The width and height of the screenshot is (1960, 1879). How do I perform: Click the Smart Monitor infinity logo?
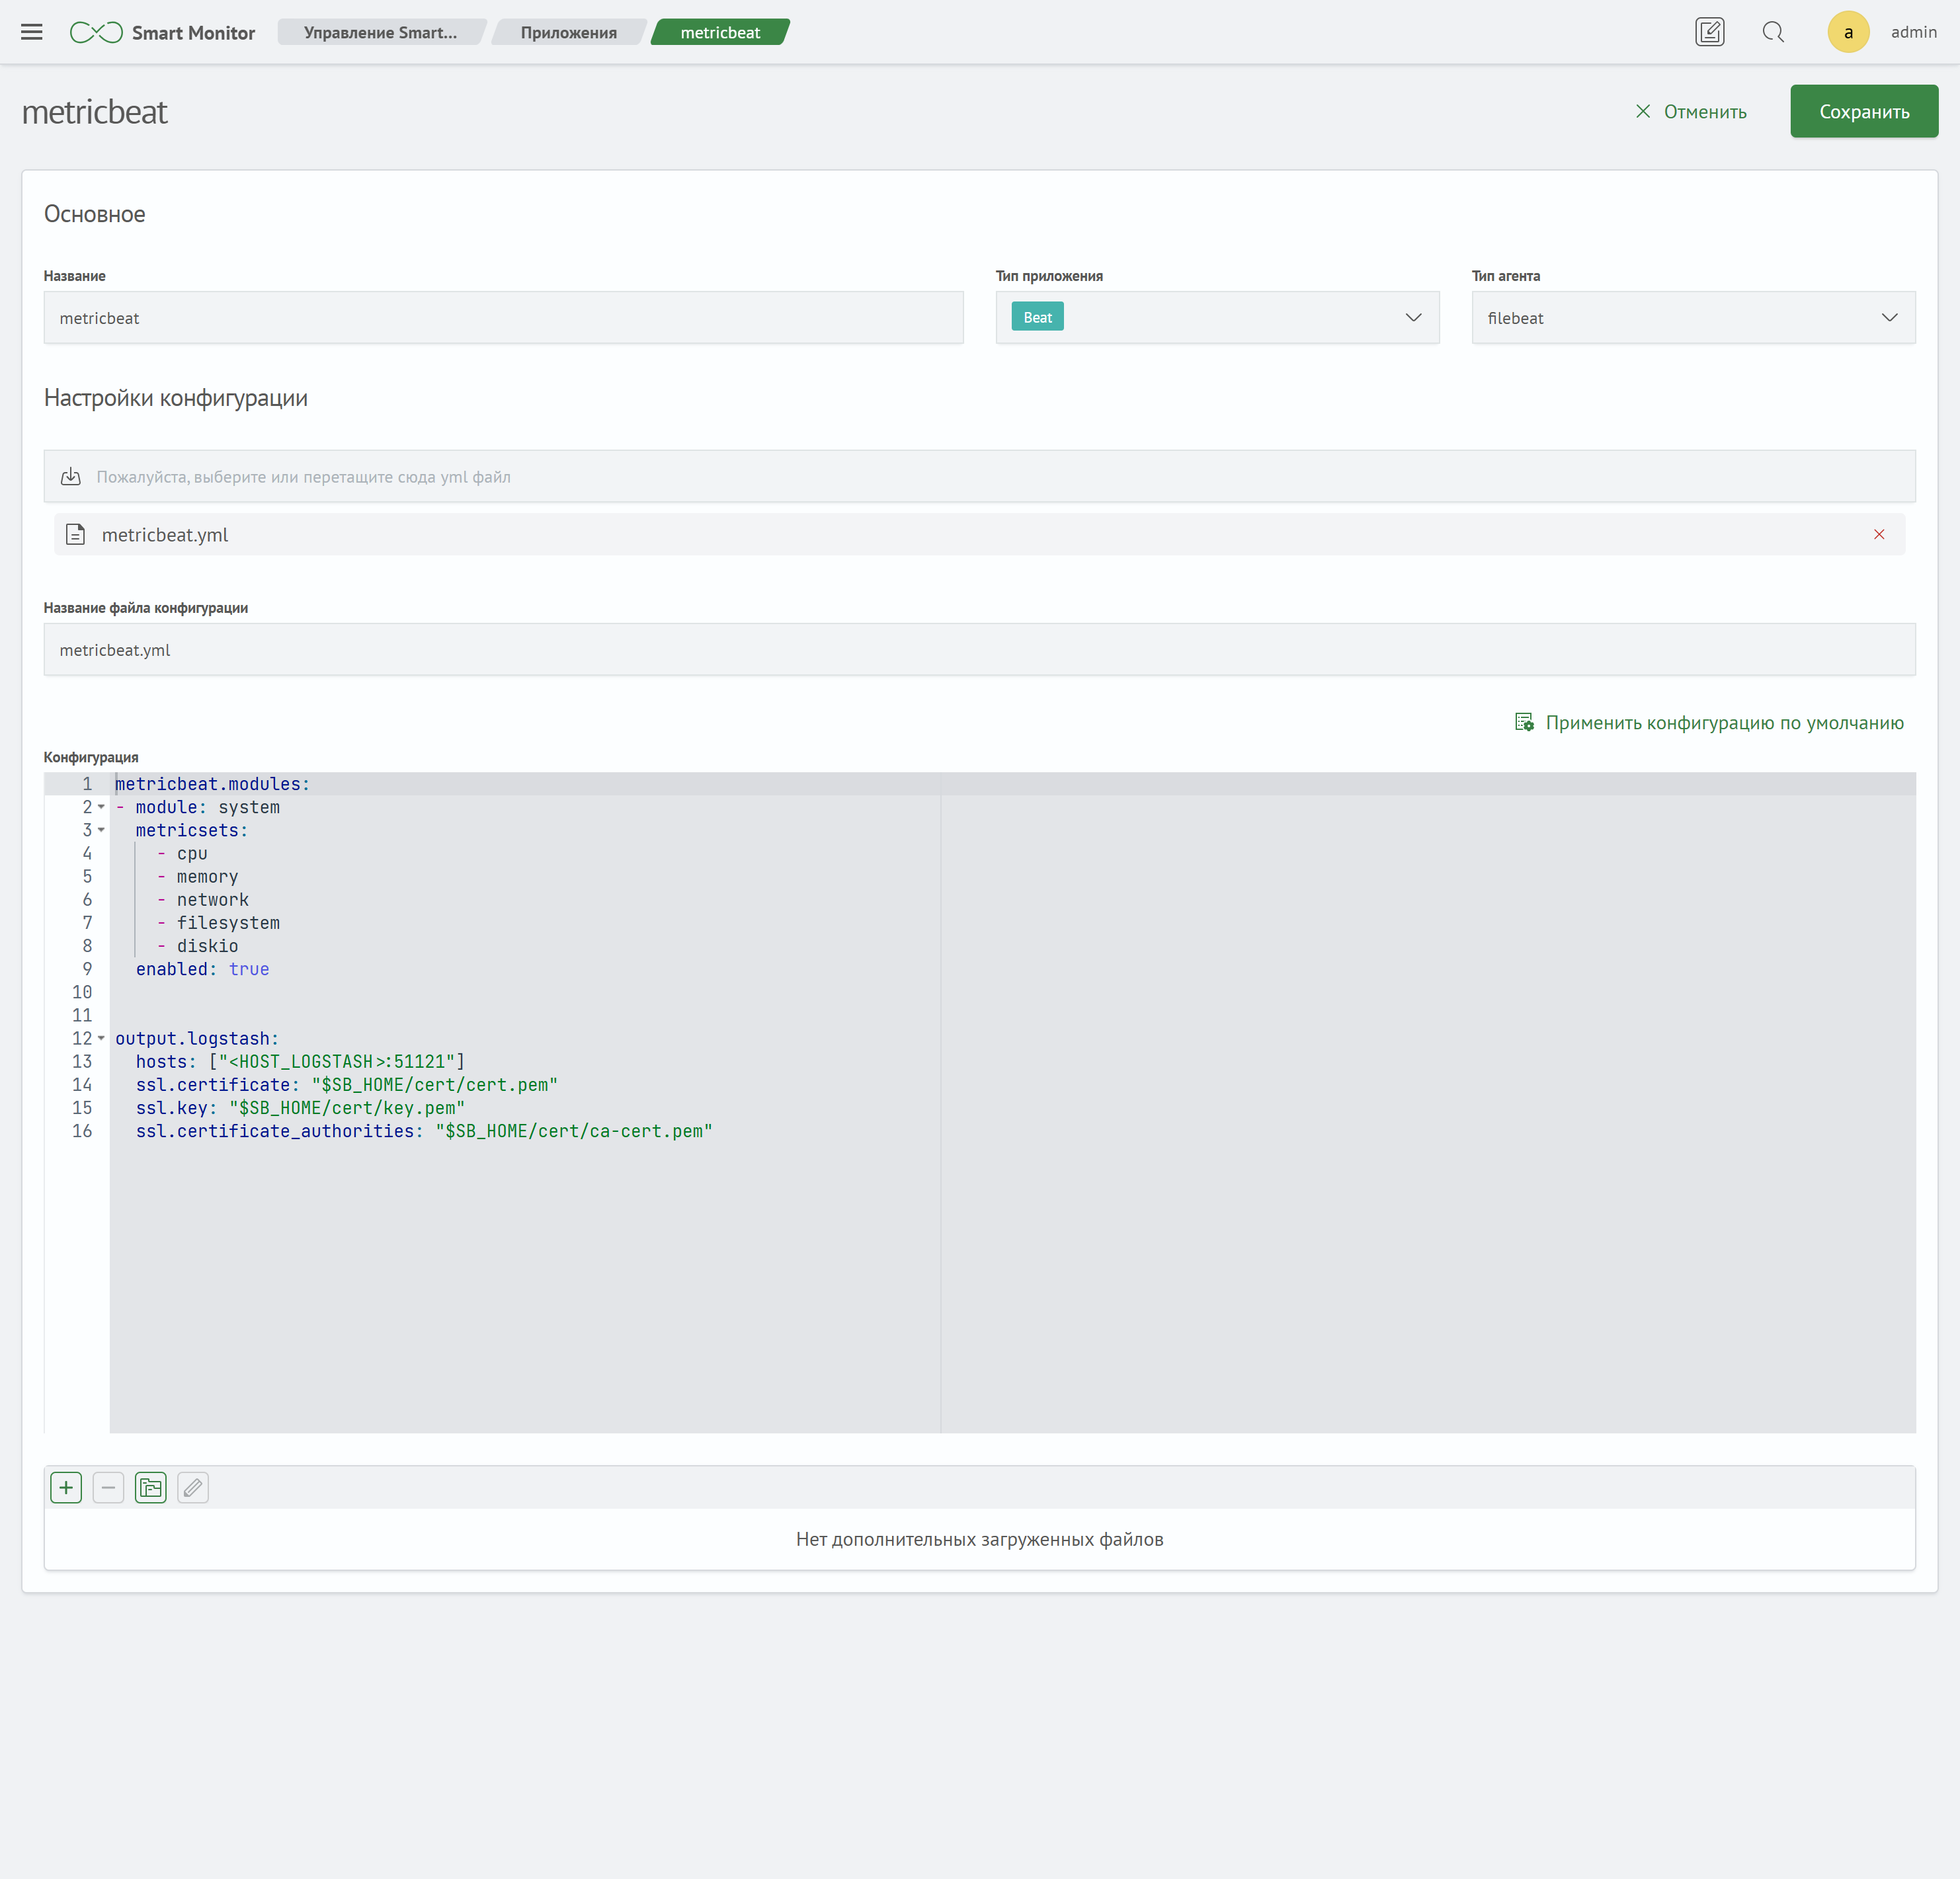[96, 32]
